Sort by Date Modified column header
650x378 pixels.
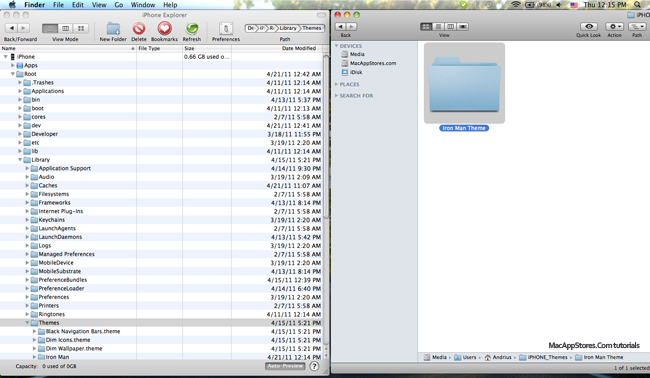[x=277, y=48]
